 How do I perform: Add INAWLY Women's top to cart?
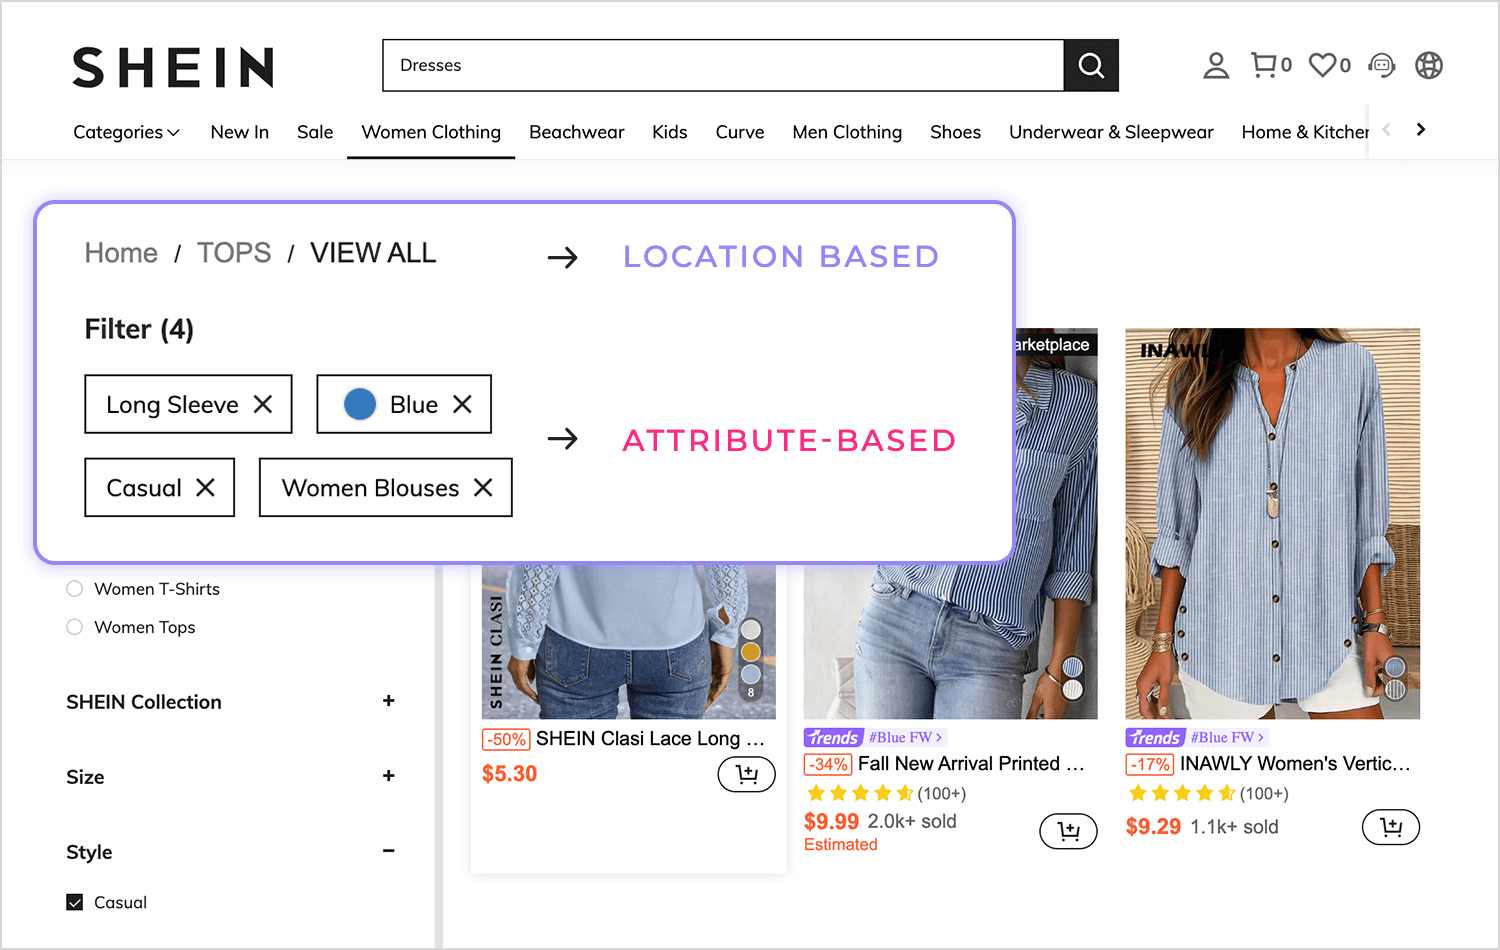pyautogui.click(x=1391, y=827)
